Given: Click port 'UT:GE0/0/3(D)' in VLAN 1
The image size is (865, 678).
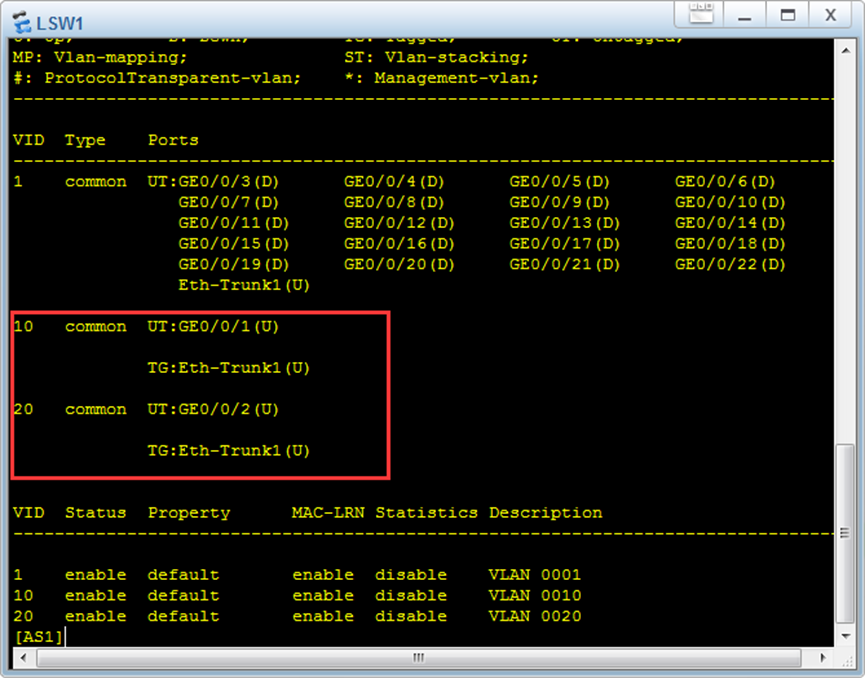Looking at the screenshot, I should 213,181.
